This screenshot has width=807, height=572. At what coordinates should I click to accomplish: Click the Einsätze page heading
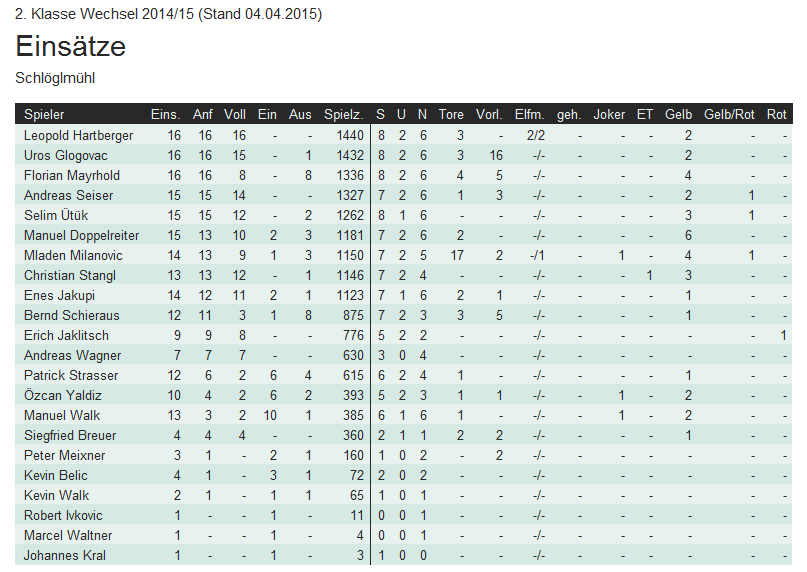pos(71,47)
